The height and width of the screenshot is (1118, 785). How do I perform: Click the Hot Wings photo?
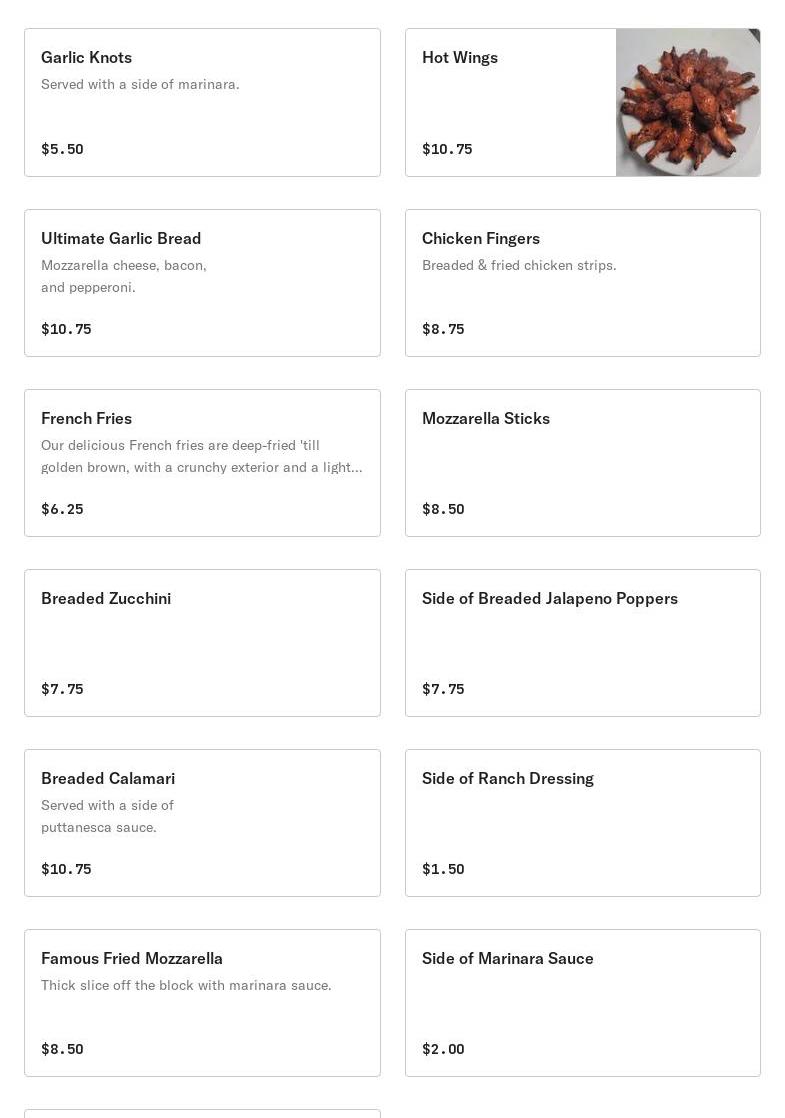(688, 103)
